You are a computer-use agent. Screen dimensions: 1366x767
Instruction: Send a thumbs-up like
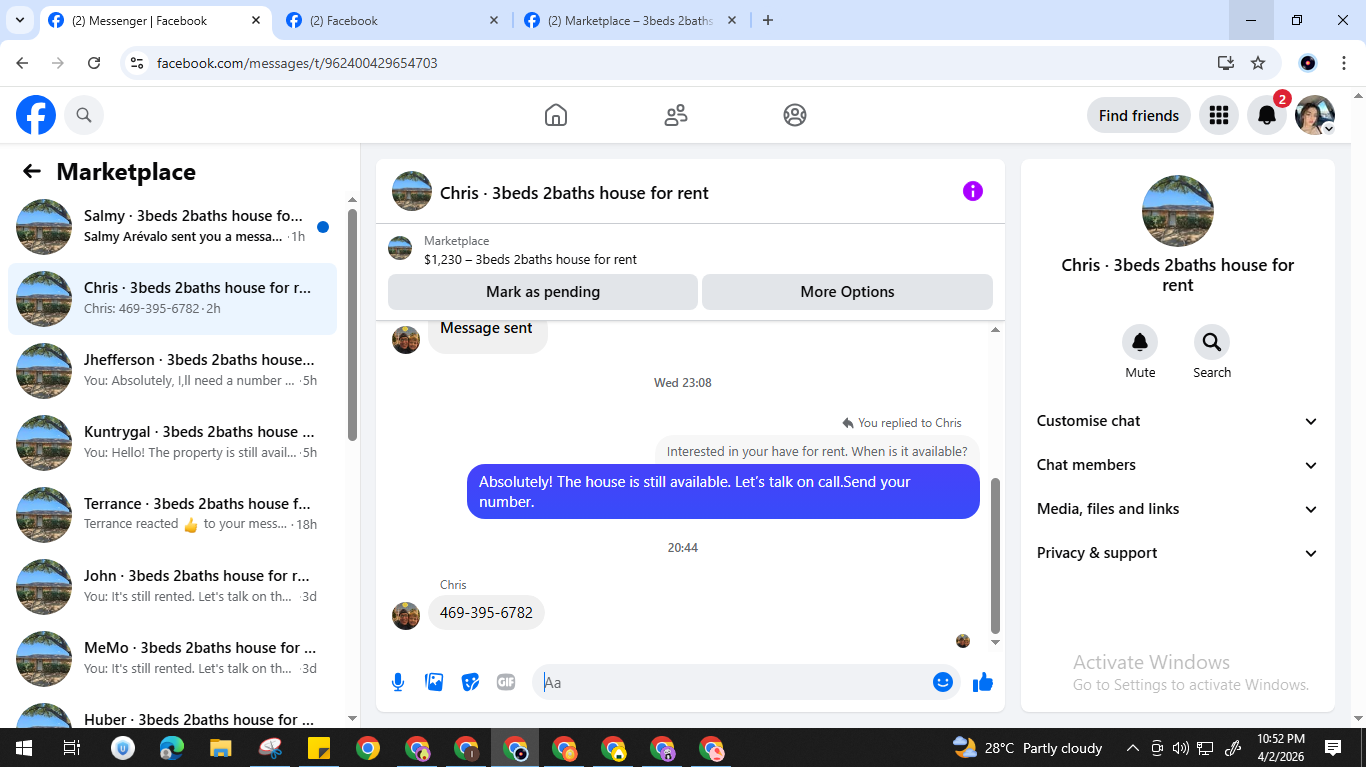983,682
